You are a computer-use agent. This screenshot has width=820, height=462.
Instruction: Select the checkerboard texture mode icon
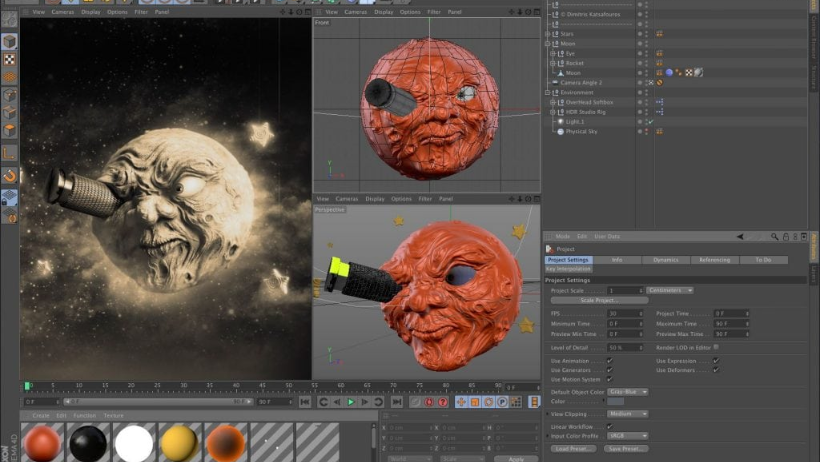[9, 60]
